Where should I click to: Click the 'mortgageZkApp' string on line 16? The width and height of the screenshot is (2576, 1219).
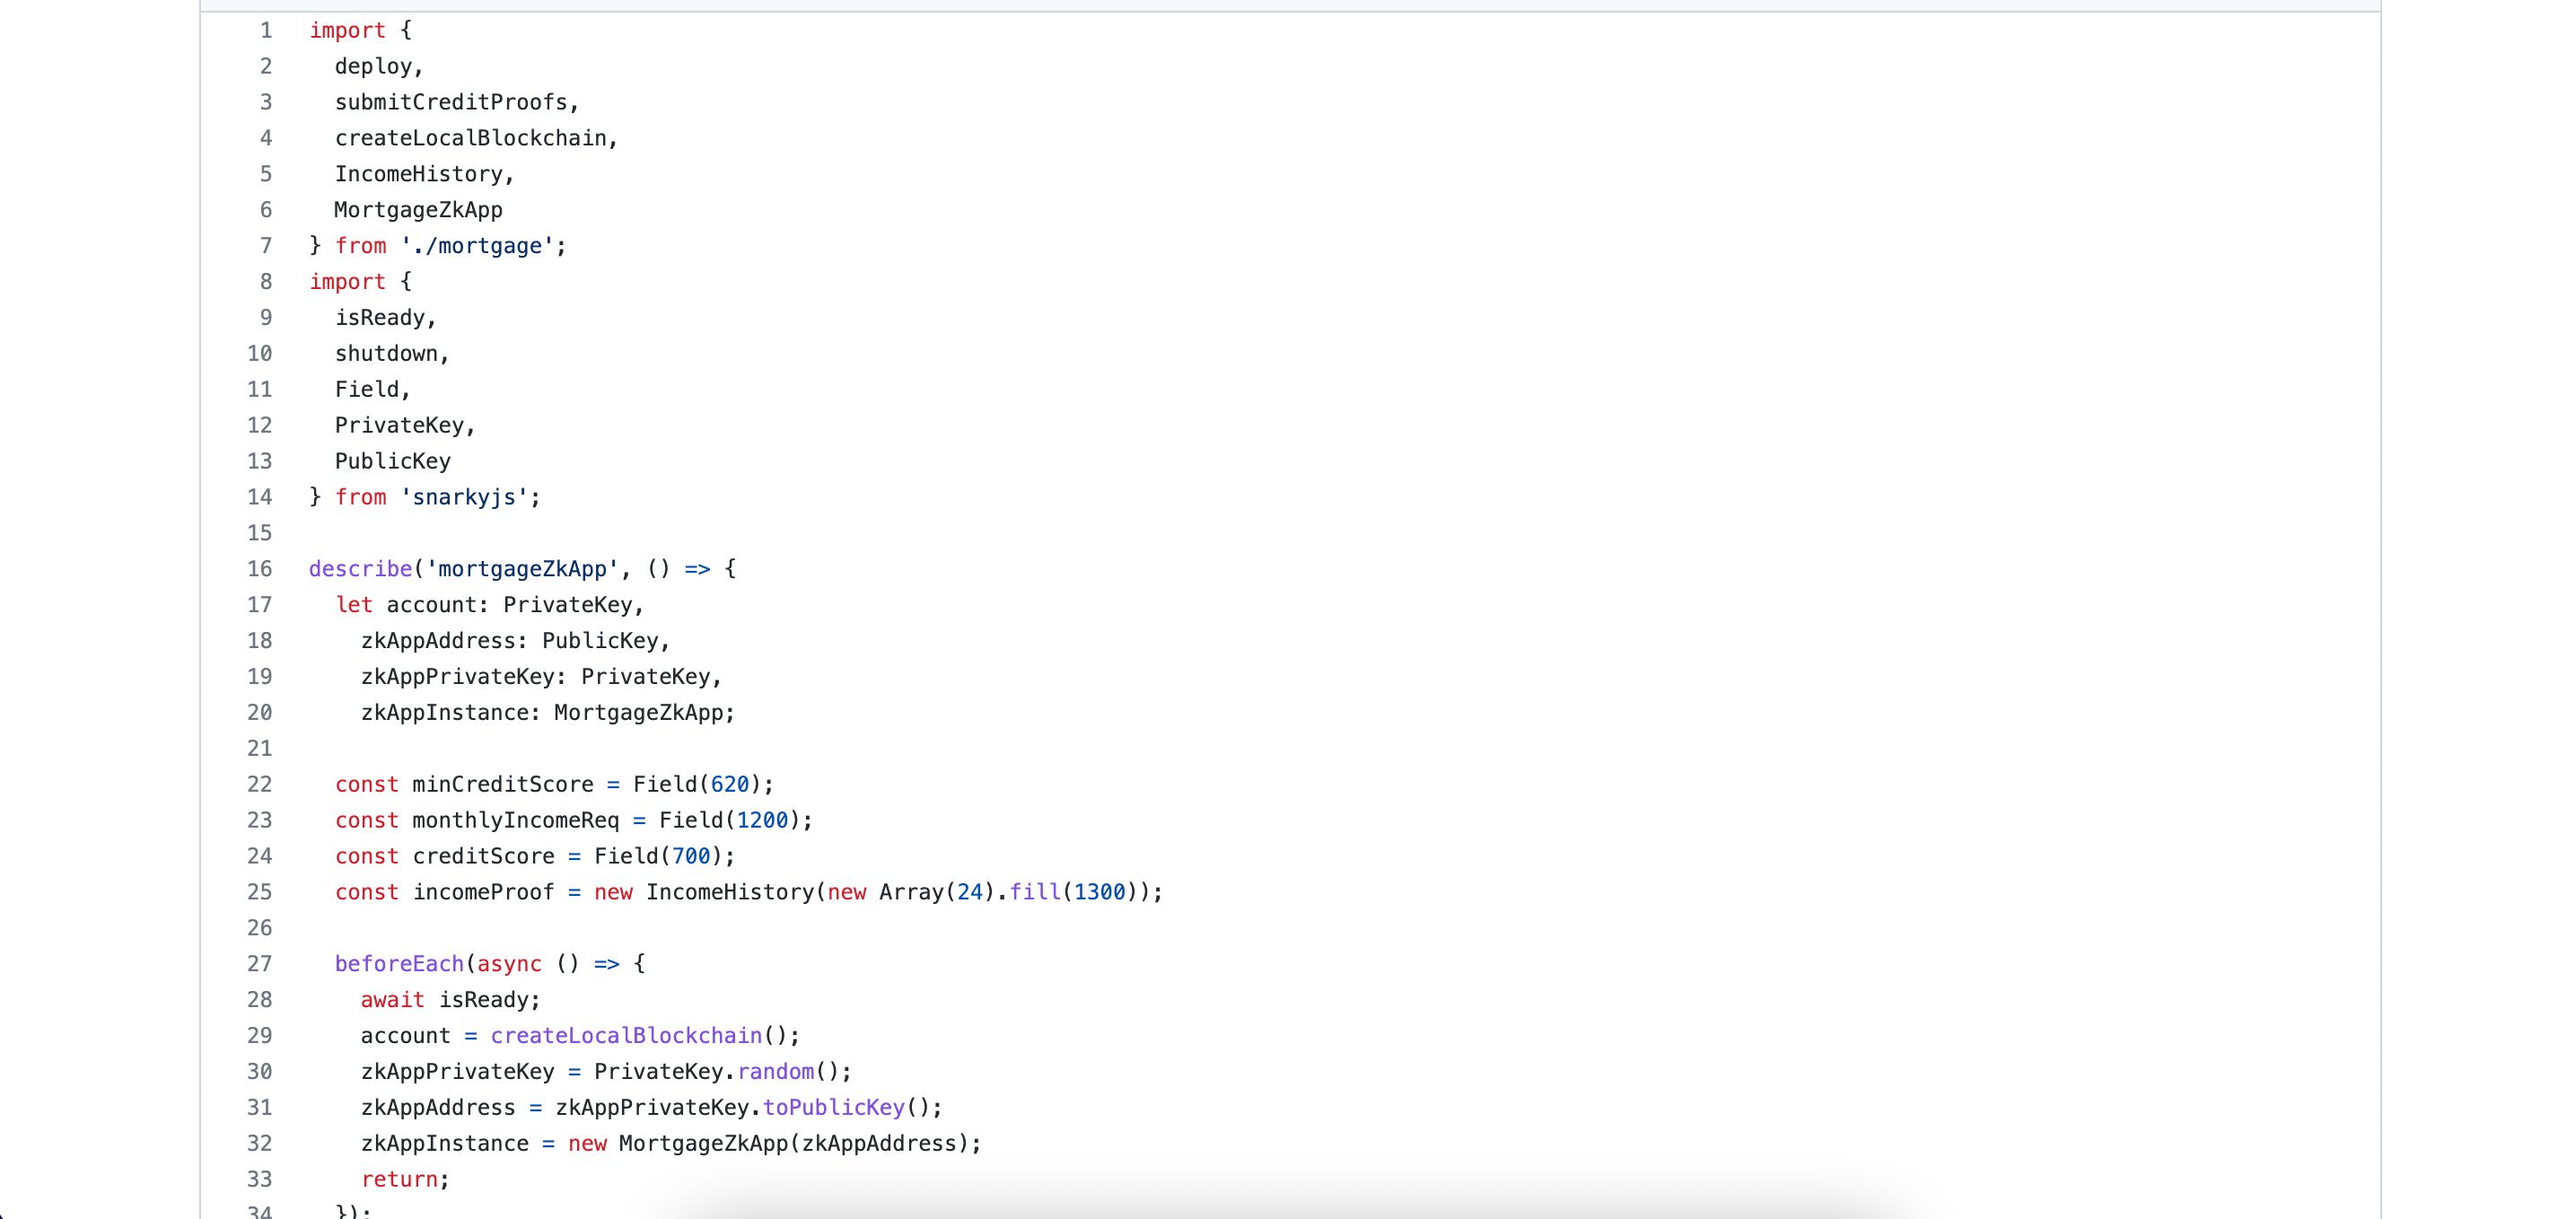click(522, 569)
